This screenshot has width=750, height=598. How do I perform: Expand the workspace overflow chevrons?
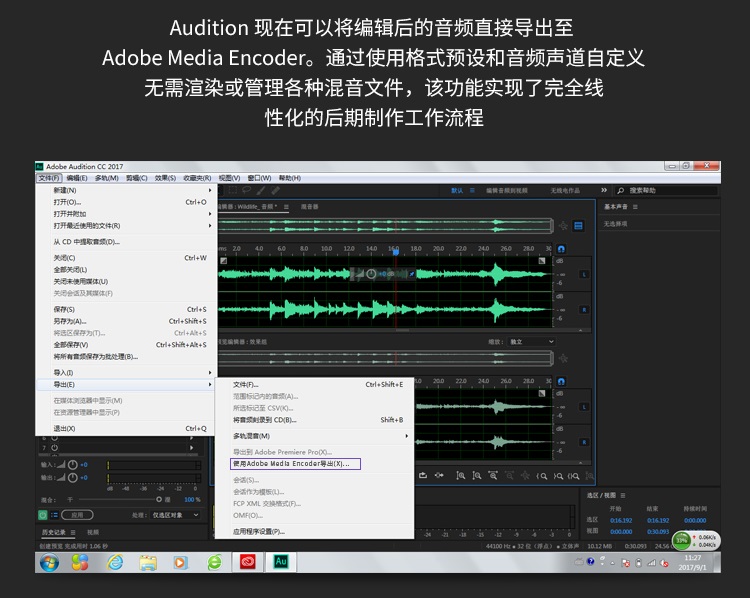(x=604, y=190)
